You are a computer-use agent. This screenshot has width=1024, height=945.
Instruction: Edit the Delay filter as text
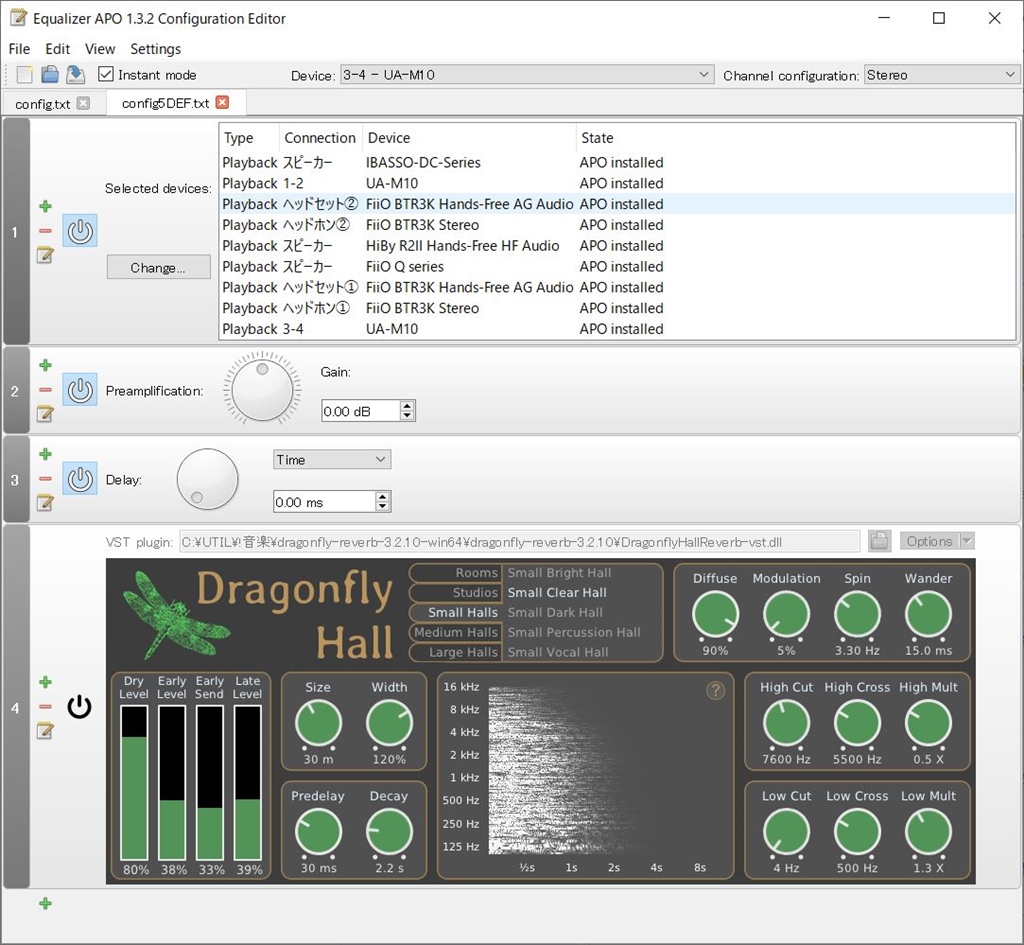tap(45, 502)
